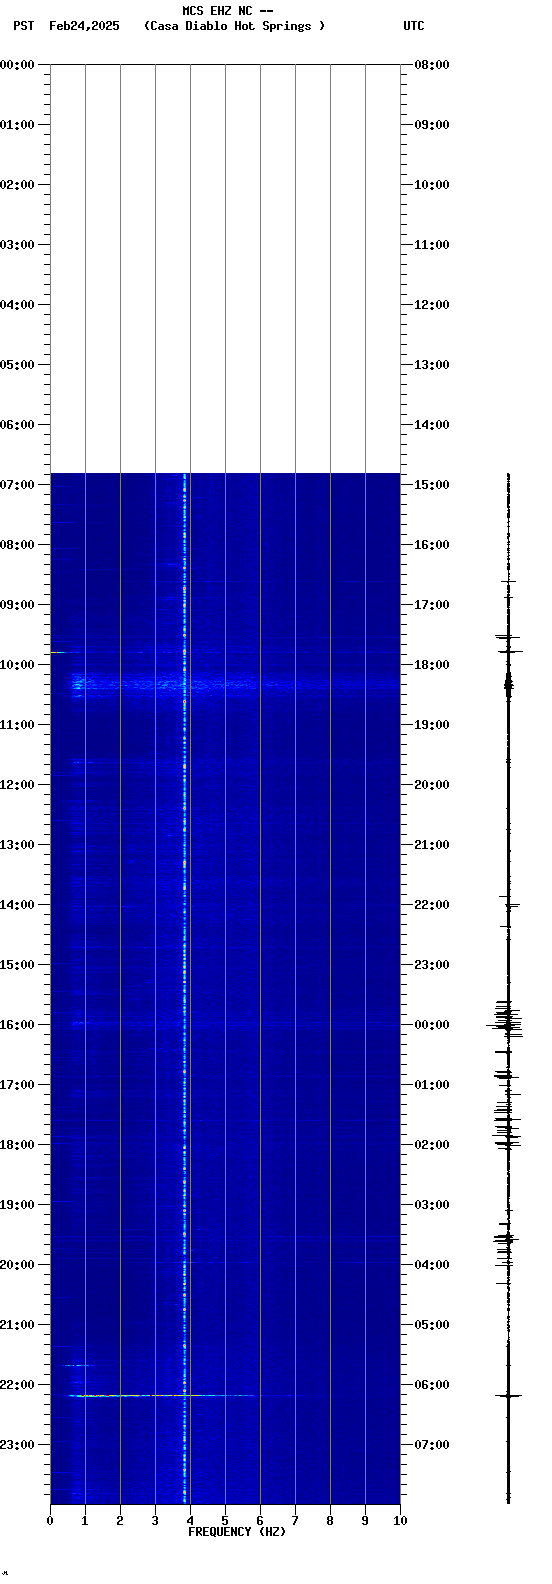Click the UTC axis label '11:00'
The image size is (552, 1584).
pos(432,245)
